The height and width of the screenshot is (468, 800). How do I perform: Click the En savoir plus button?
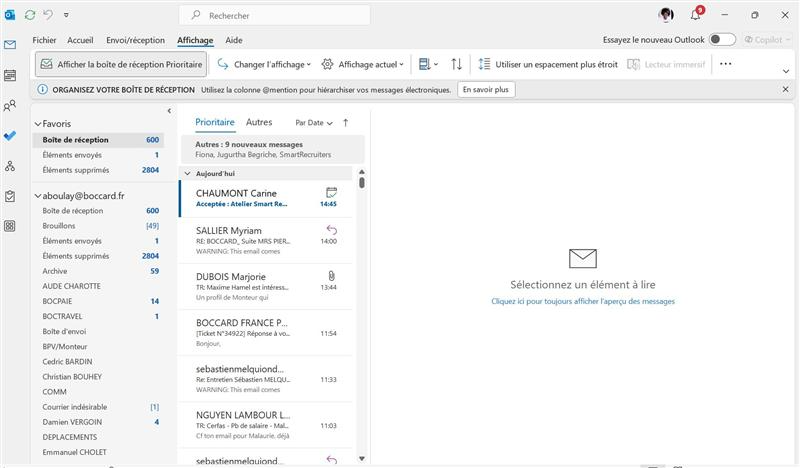pyautogui.click(x=486, y=89)
